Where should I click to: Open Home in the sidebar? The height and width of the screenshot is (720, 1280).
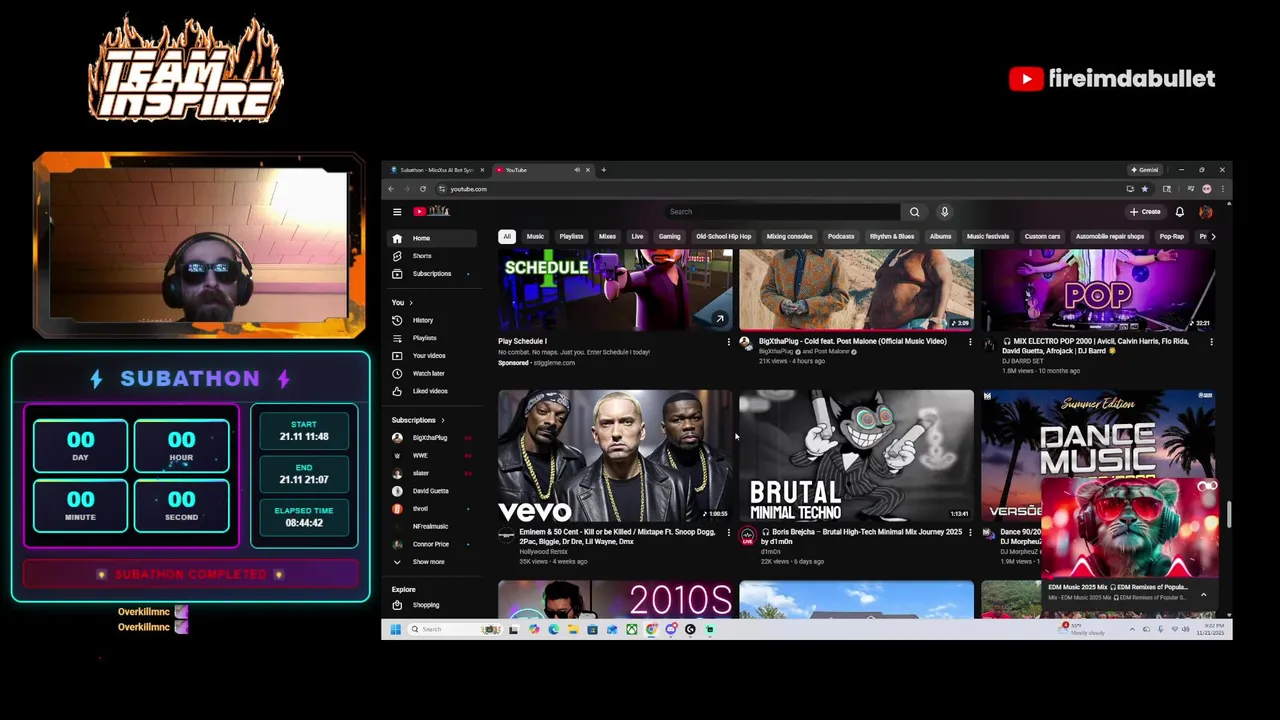tap(432, 238)
